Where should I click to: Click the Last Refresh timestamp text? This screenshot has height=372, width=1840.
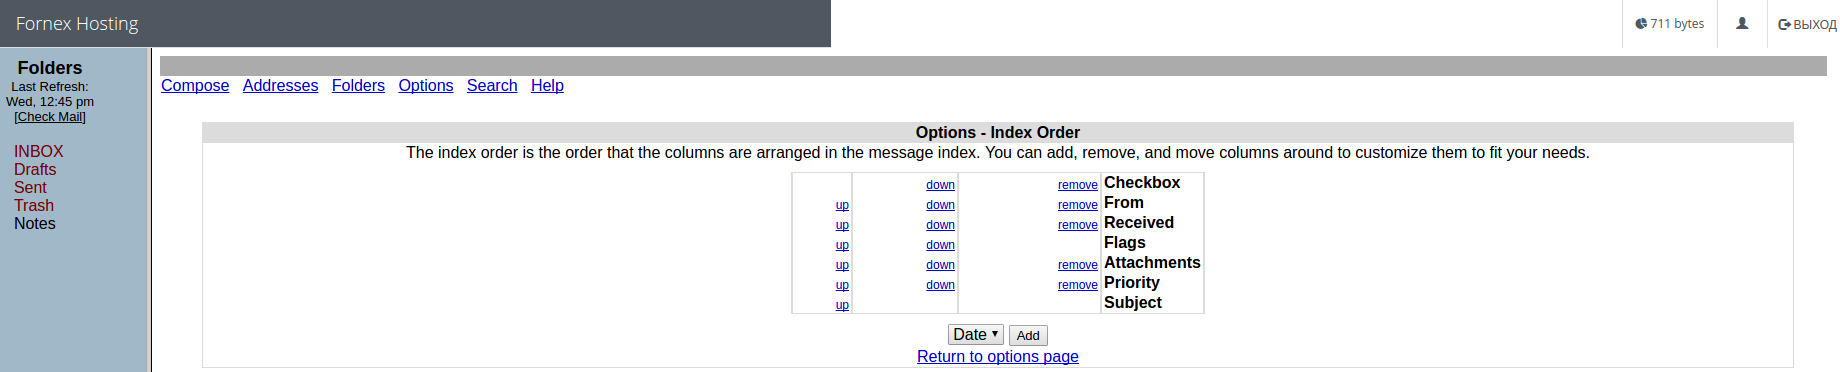point(50,94)
